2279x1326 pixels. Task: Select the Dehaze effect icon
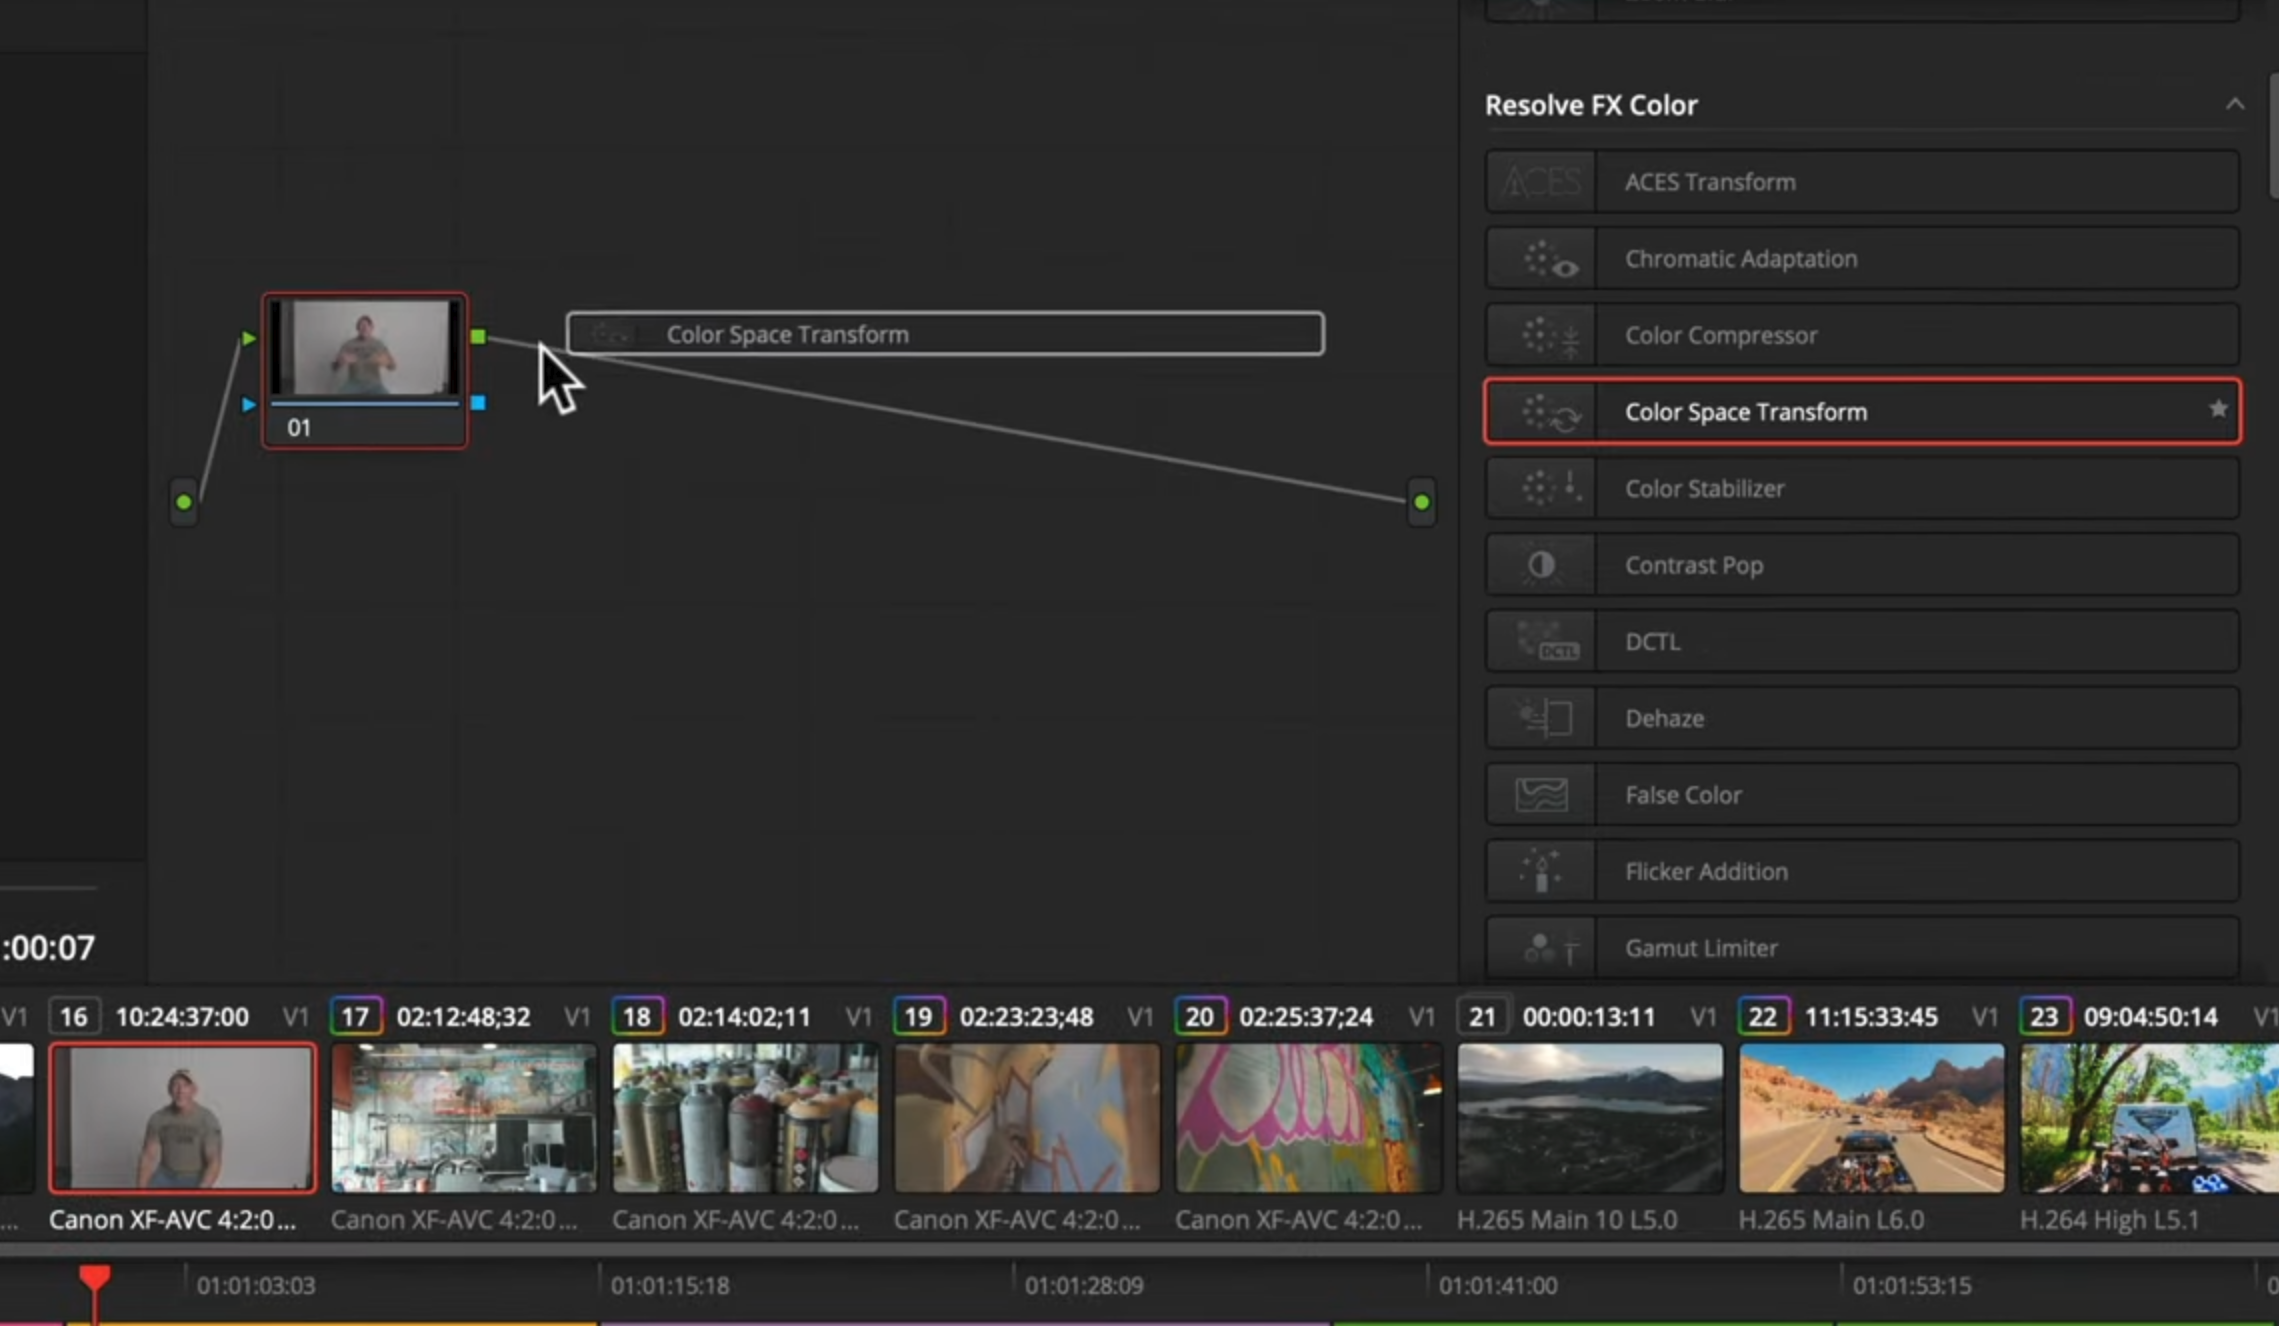click(x=1541, y=719)
